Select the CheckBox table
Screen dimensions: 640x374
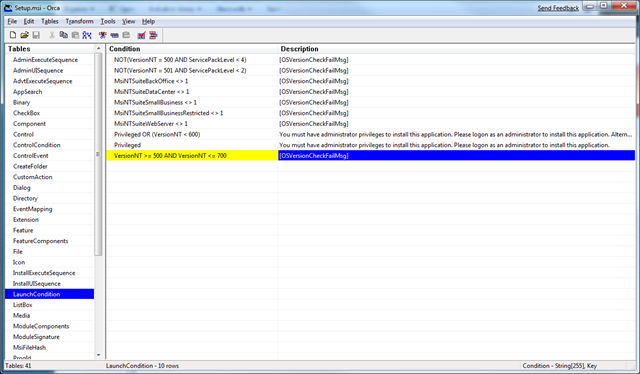[27, 113]
